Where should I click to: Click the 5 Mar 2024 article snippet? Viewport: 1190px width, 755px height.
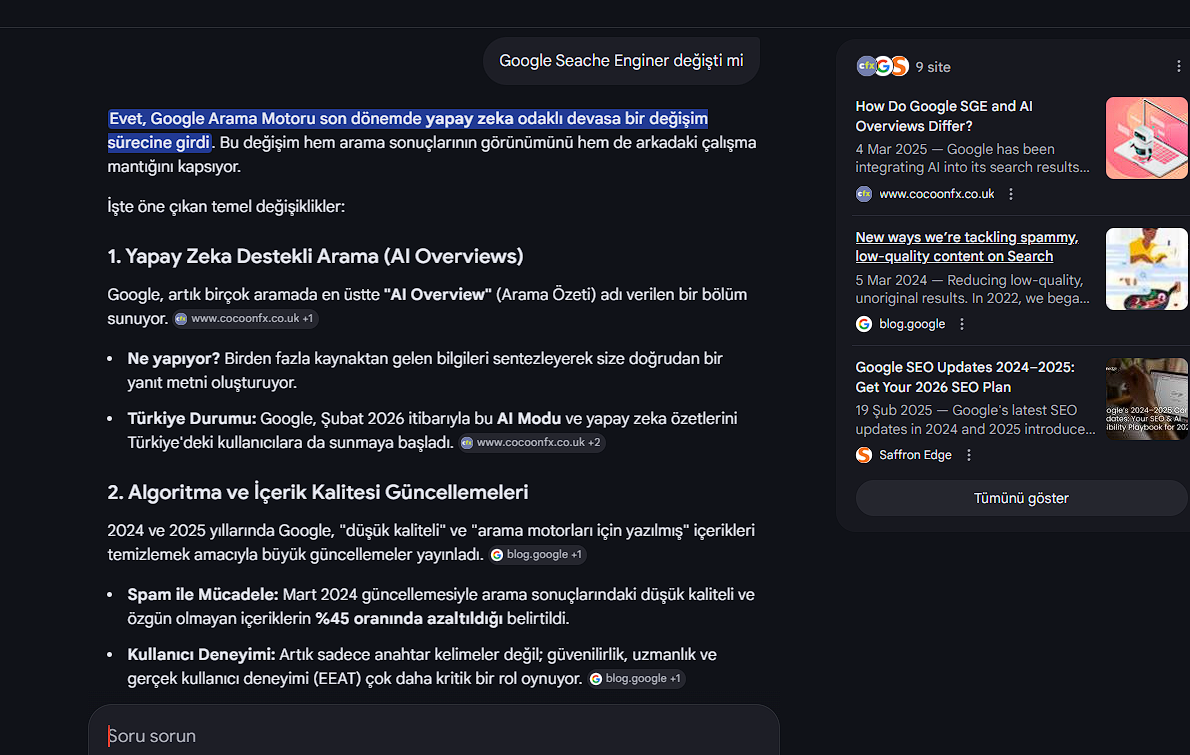pyautogui.click(x=973, y=289)
